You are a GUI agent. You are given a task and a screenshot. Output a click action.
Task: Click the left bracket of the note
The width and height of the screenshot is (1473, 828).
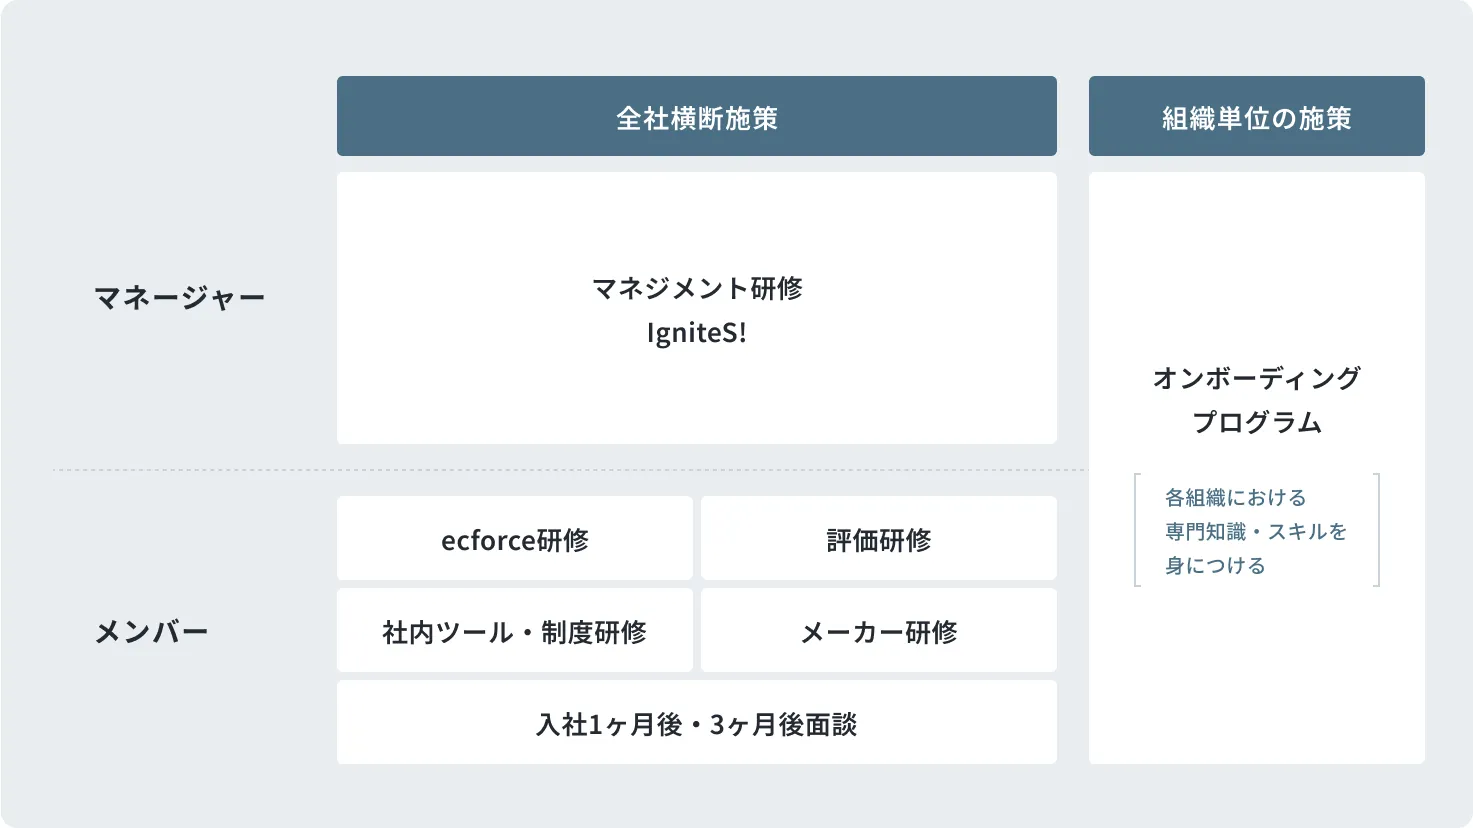pos(1137,530)
